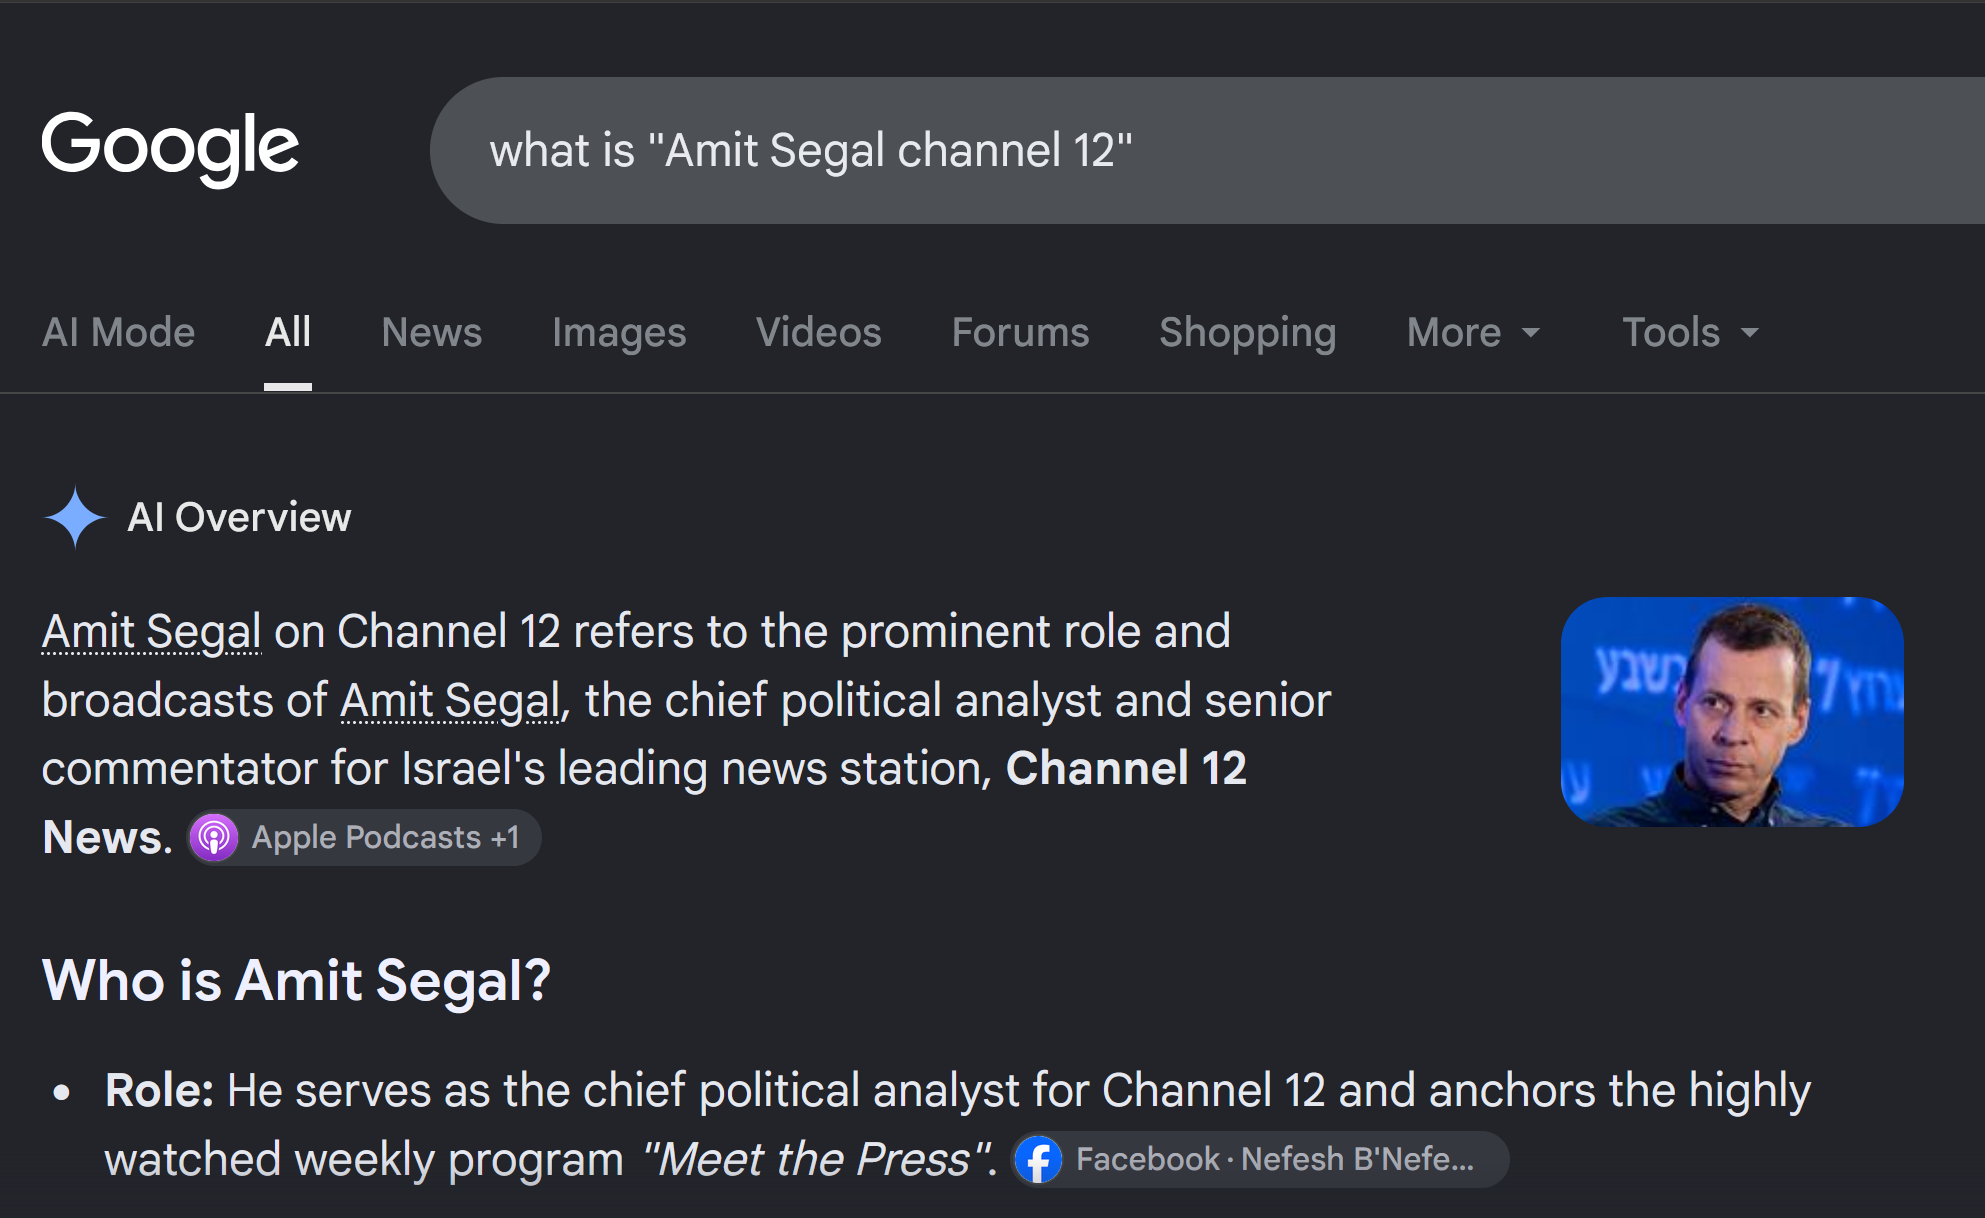Switch to AI Mode tab
The width and height of the screenshot is (1985, 1218).
tap(118, 332)
